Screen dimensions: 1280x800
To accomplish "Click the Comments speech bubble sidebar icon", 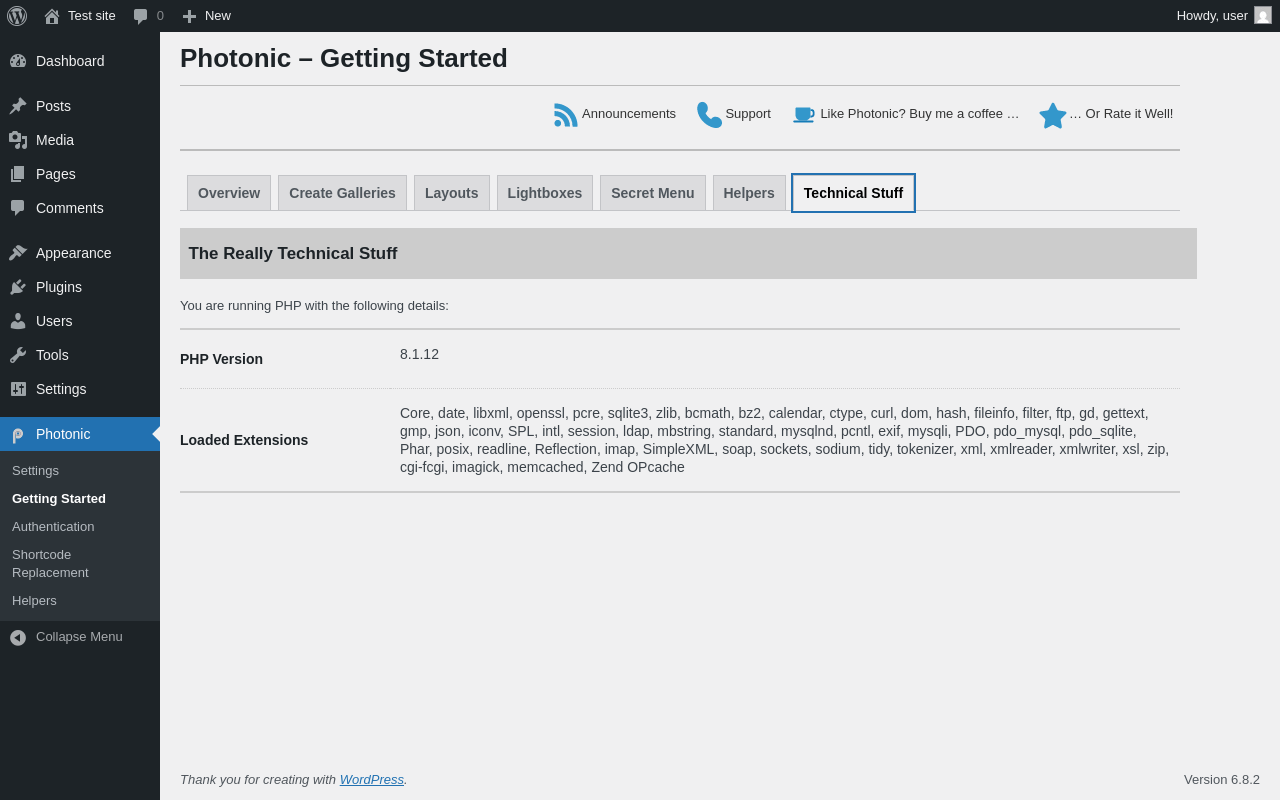I will tap(18, 208).
